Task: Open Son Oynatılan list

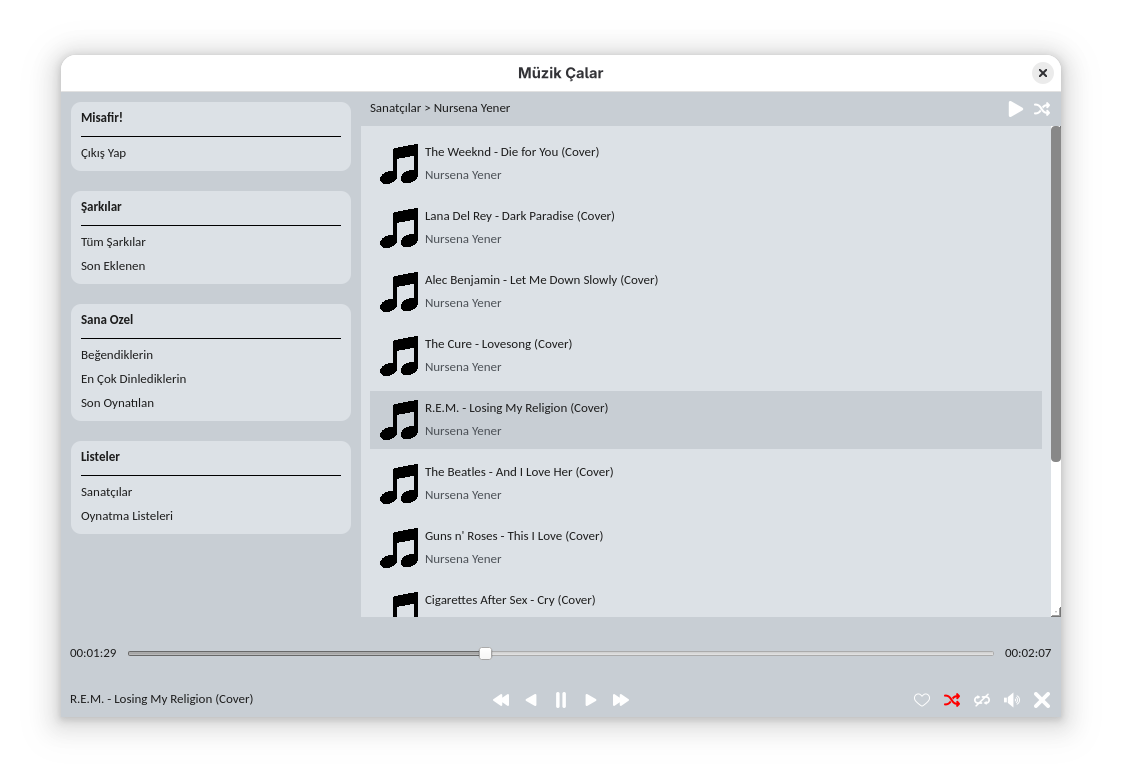Action: pos(117,403)
